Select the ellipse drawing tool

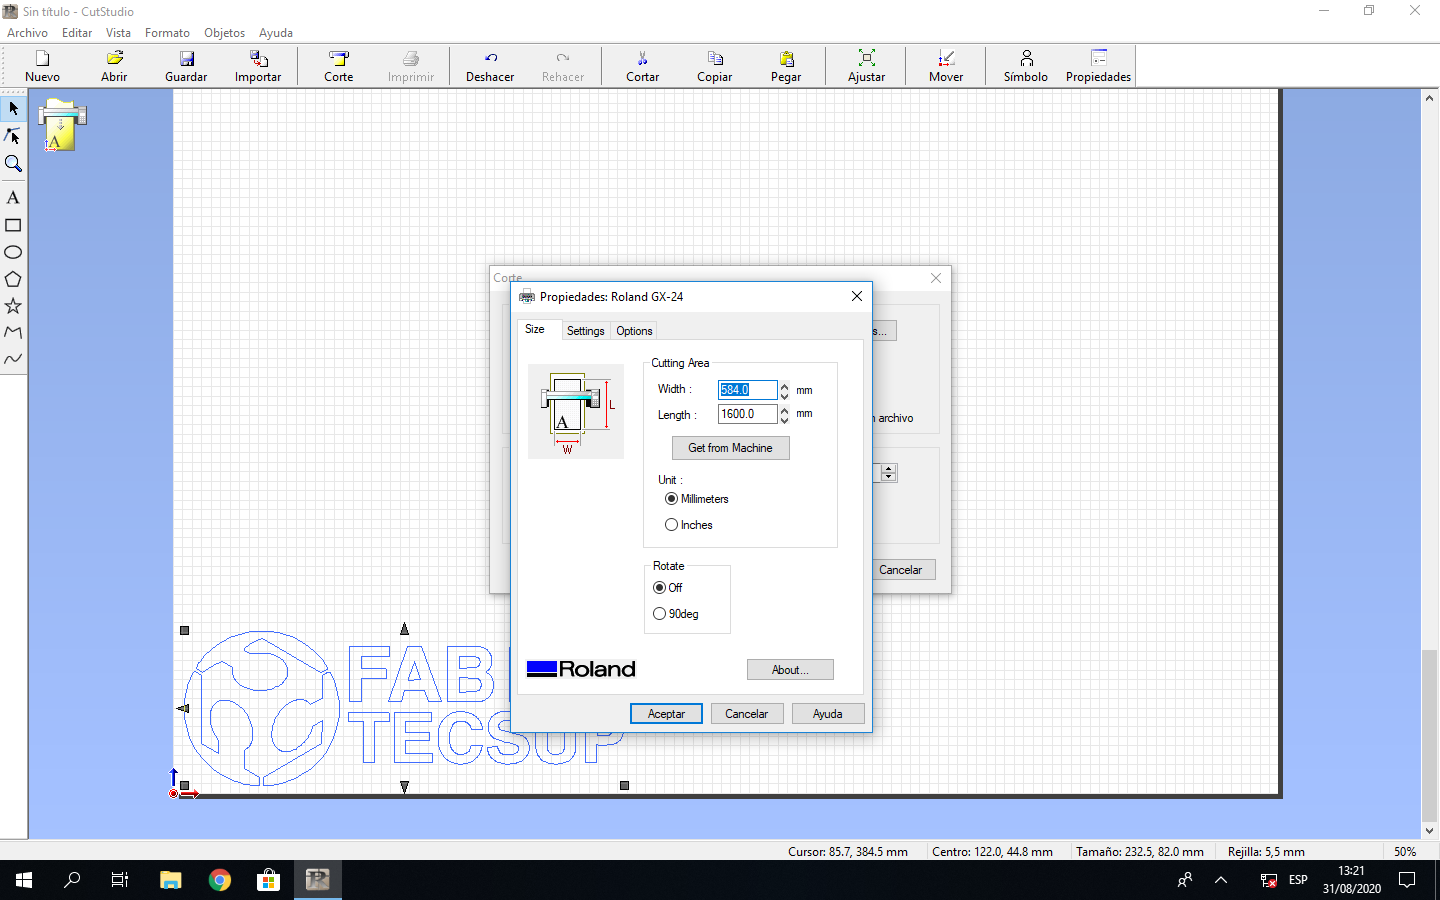(13, 252)
